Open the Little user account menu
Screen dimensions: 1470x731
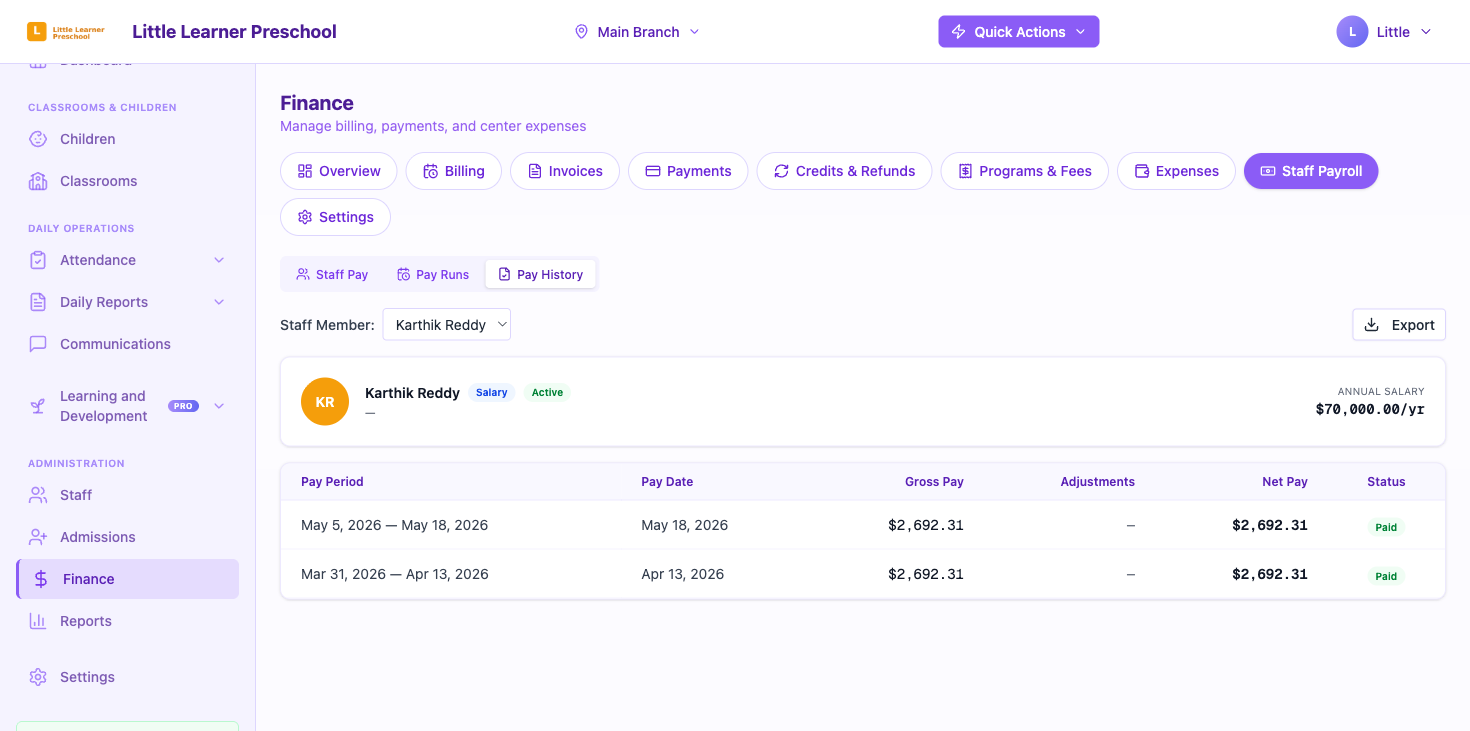(x=1385, y=32)
